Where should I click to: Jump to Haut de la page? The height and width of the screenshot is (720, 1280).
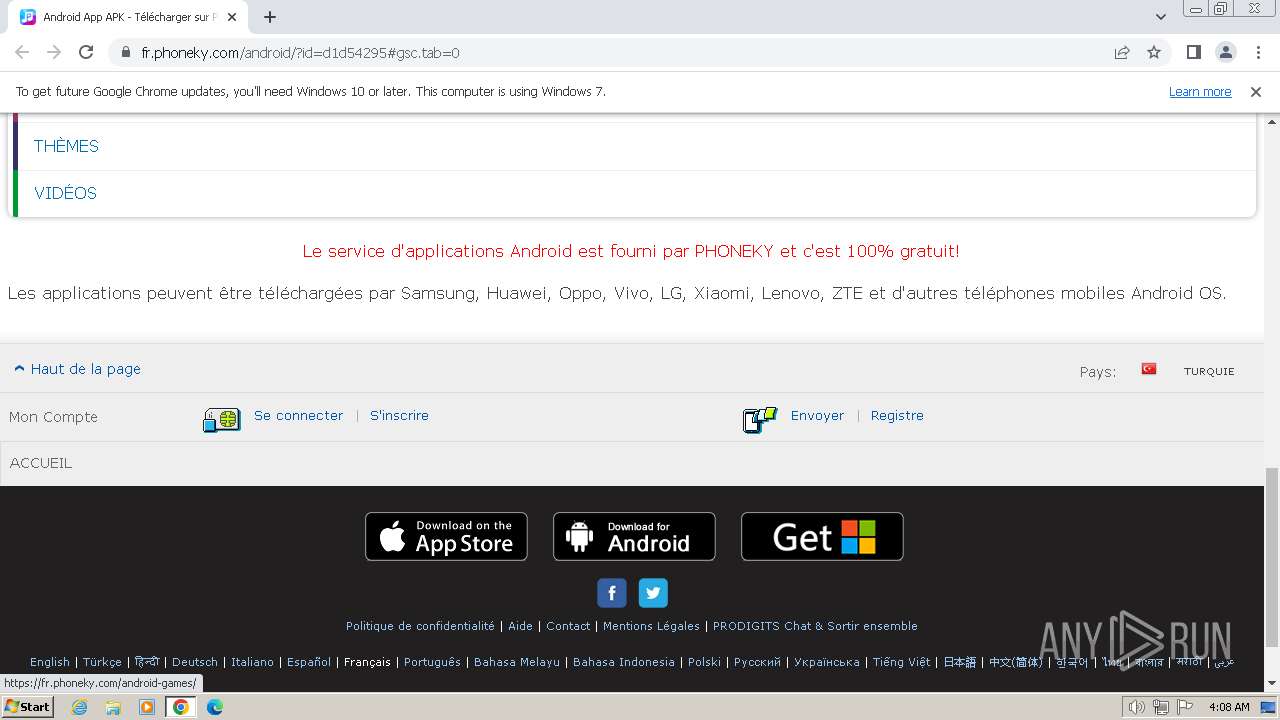78,369
